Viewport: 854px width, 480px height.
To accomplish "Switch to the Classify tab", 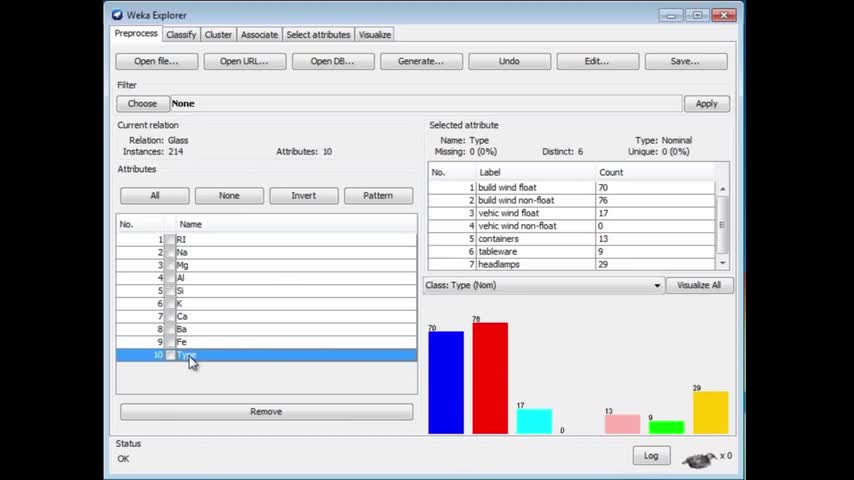I will pos(181,34).
